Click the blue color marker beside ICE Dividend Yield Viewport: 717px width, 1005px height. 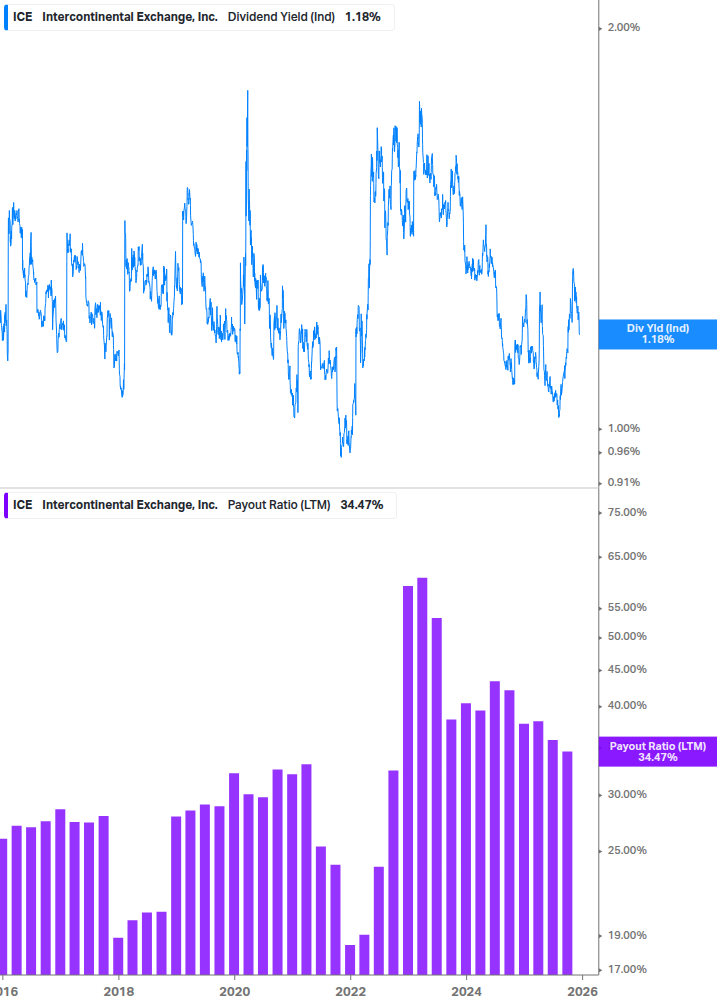(6, 17)
